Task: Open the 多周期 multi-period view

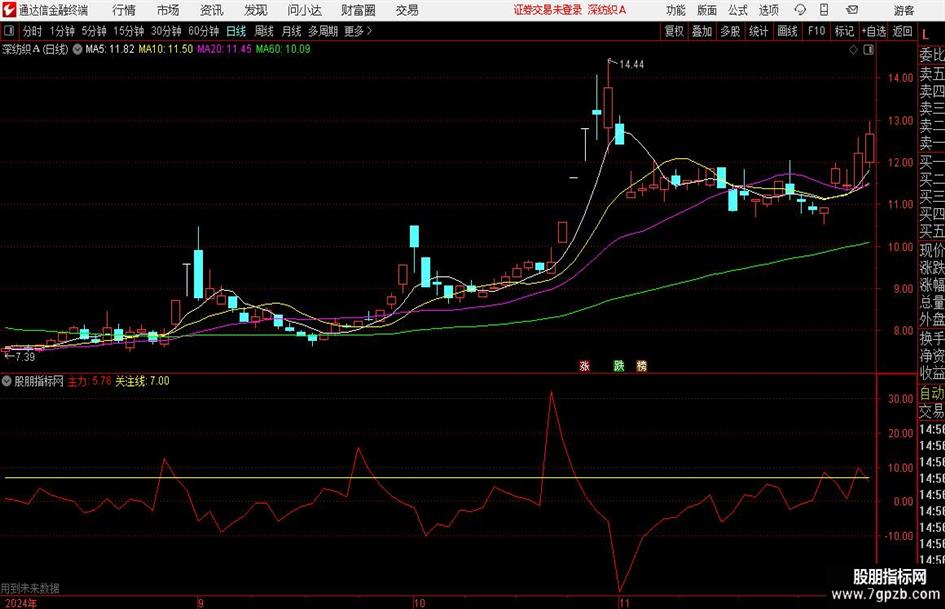Action: (323, 31)
